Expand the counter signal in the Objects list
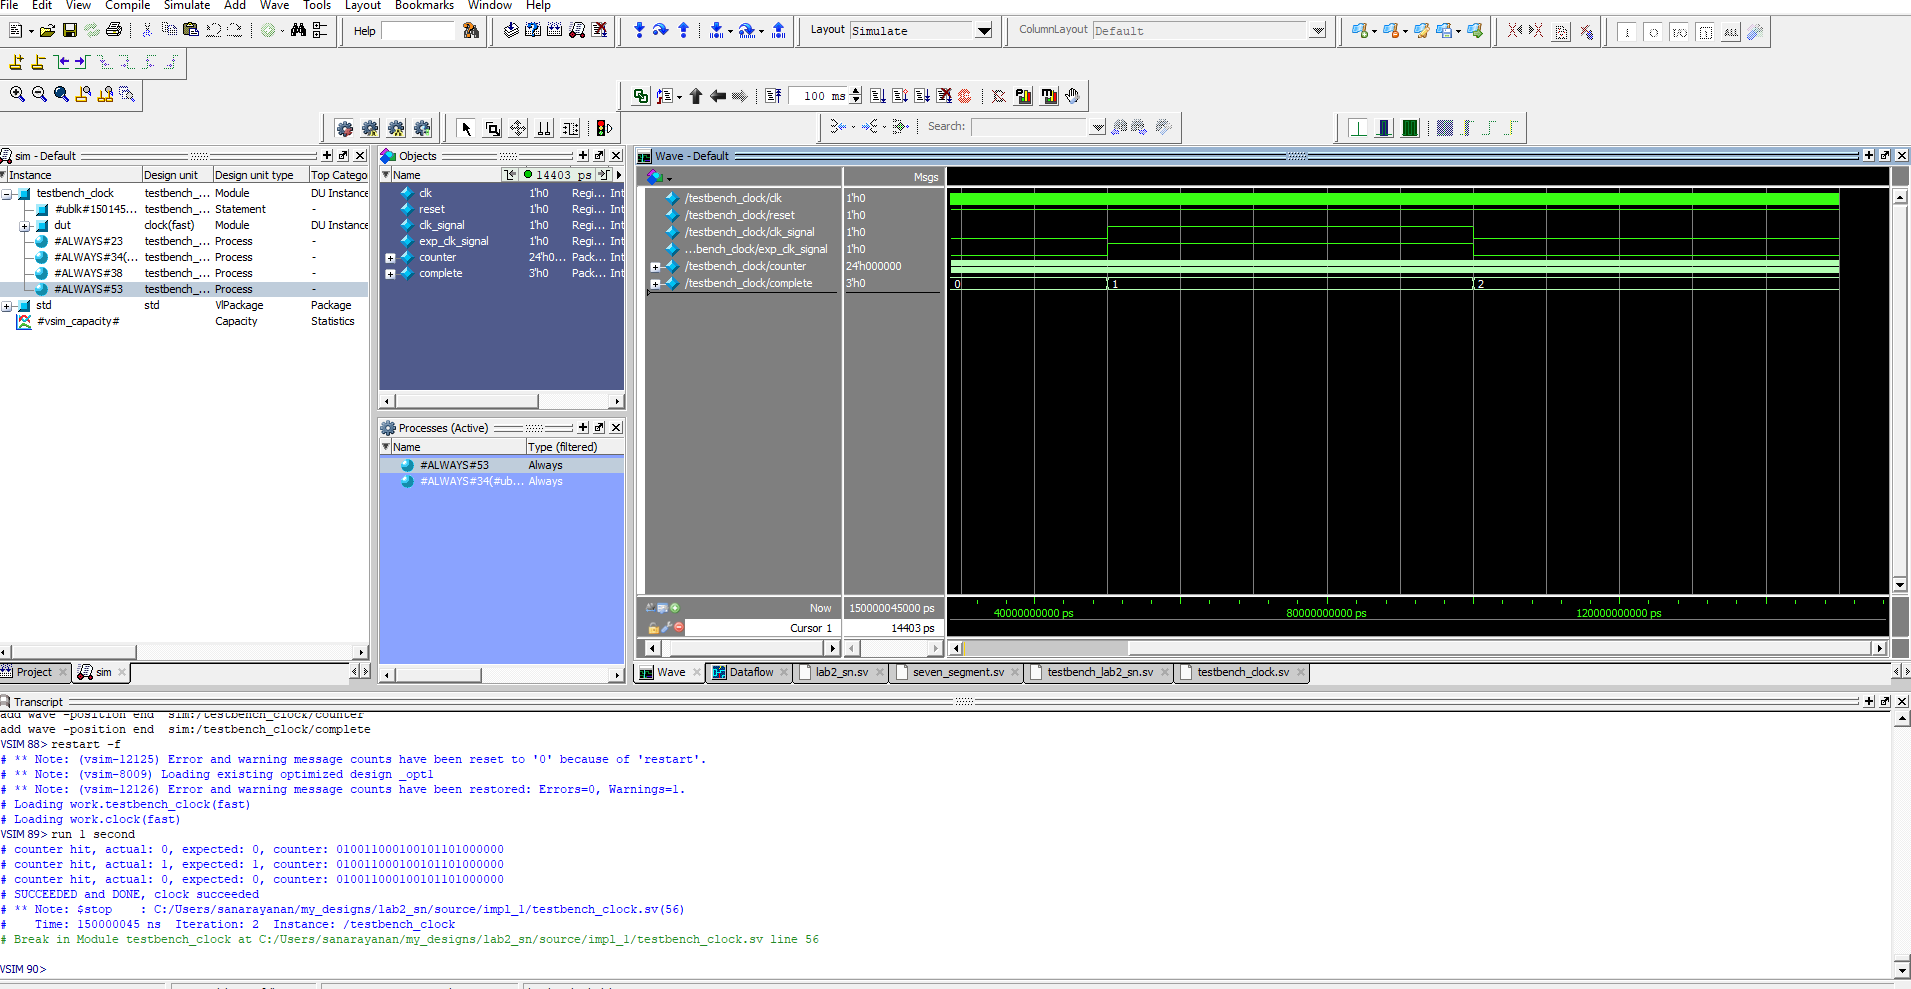 (390, 258)
